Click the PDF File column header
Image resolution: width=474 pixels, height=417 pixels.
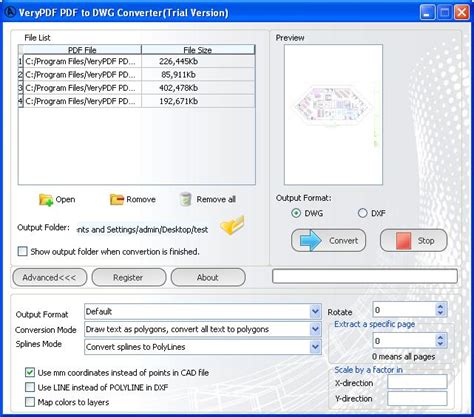pyautogui.click(x=82, y=50)
